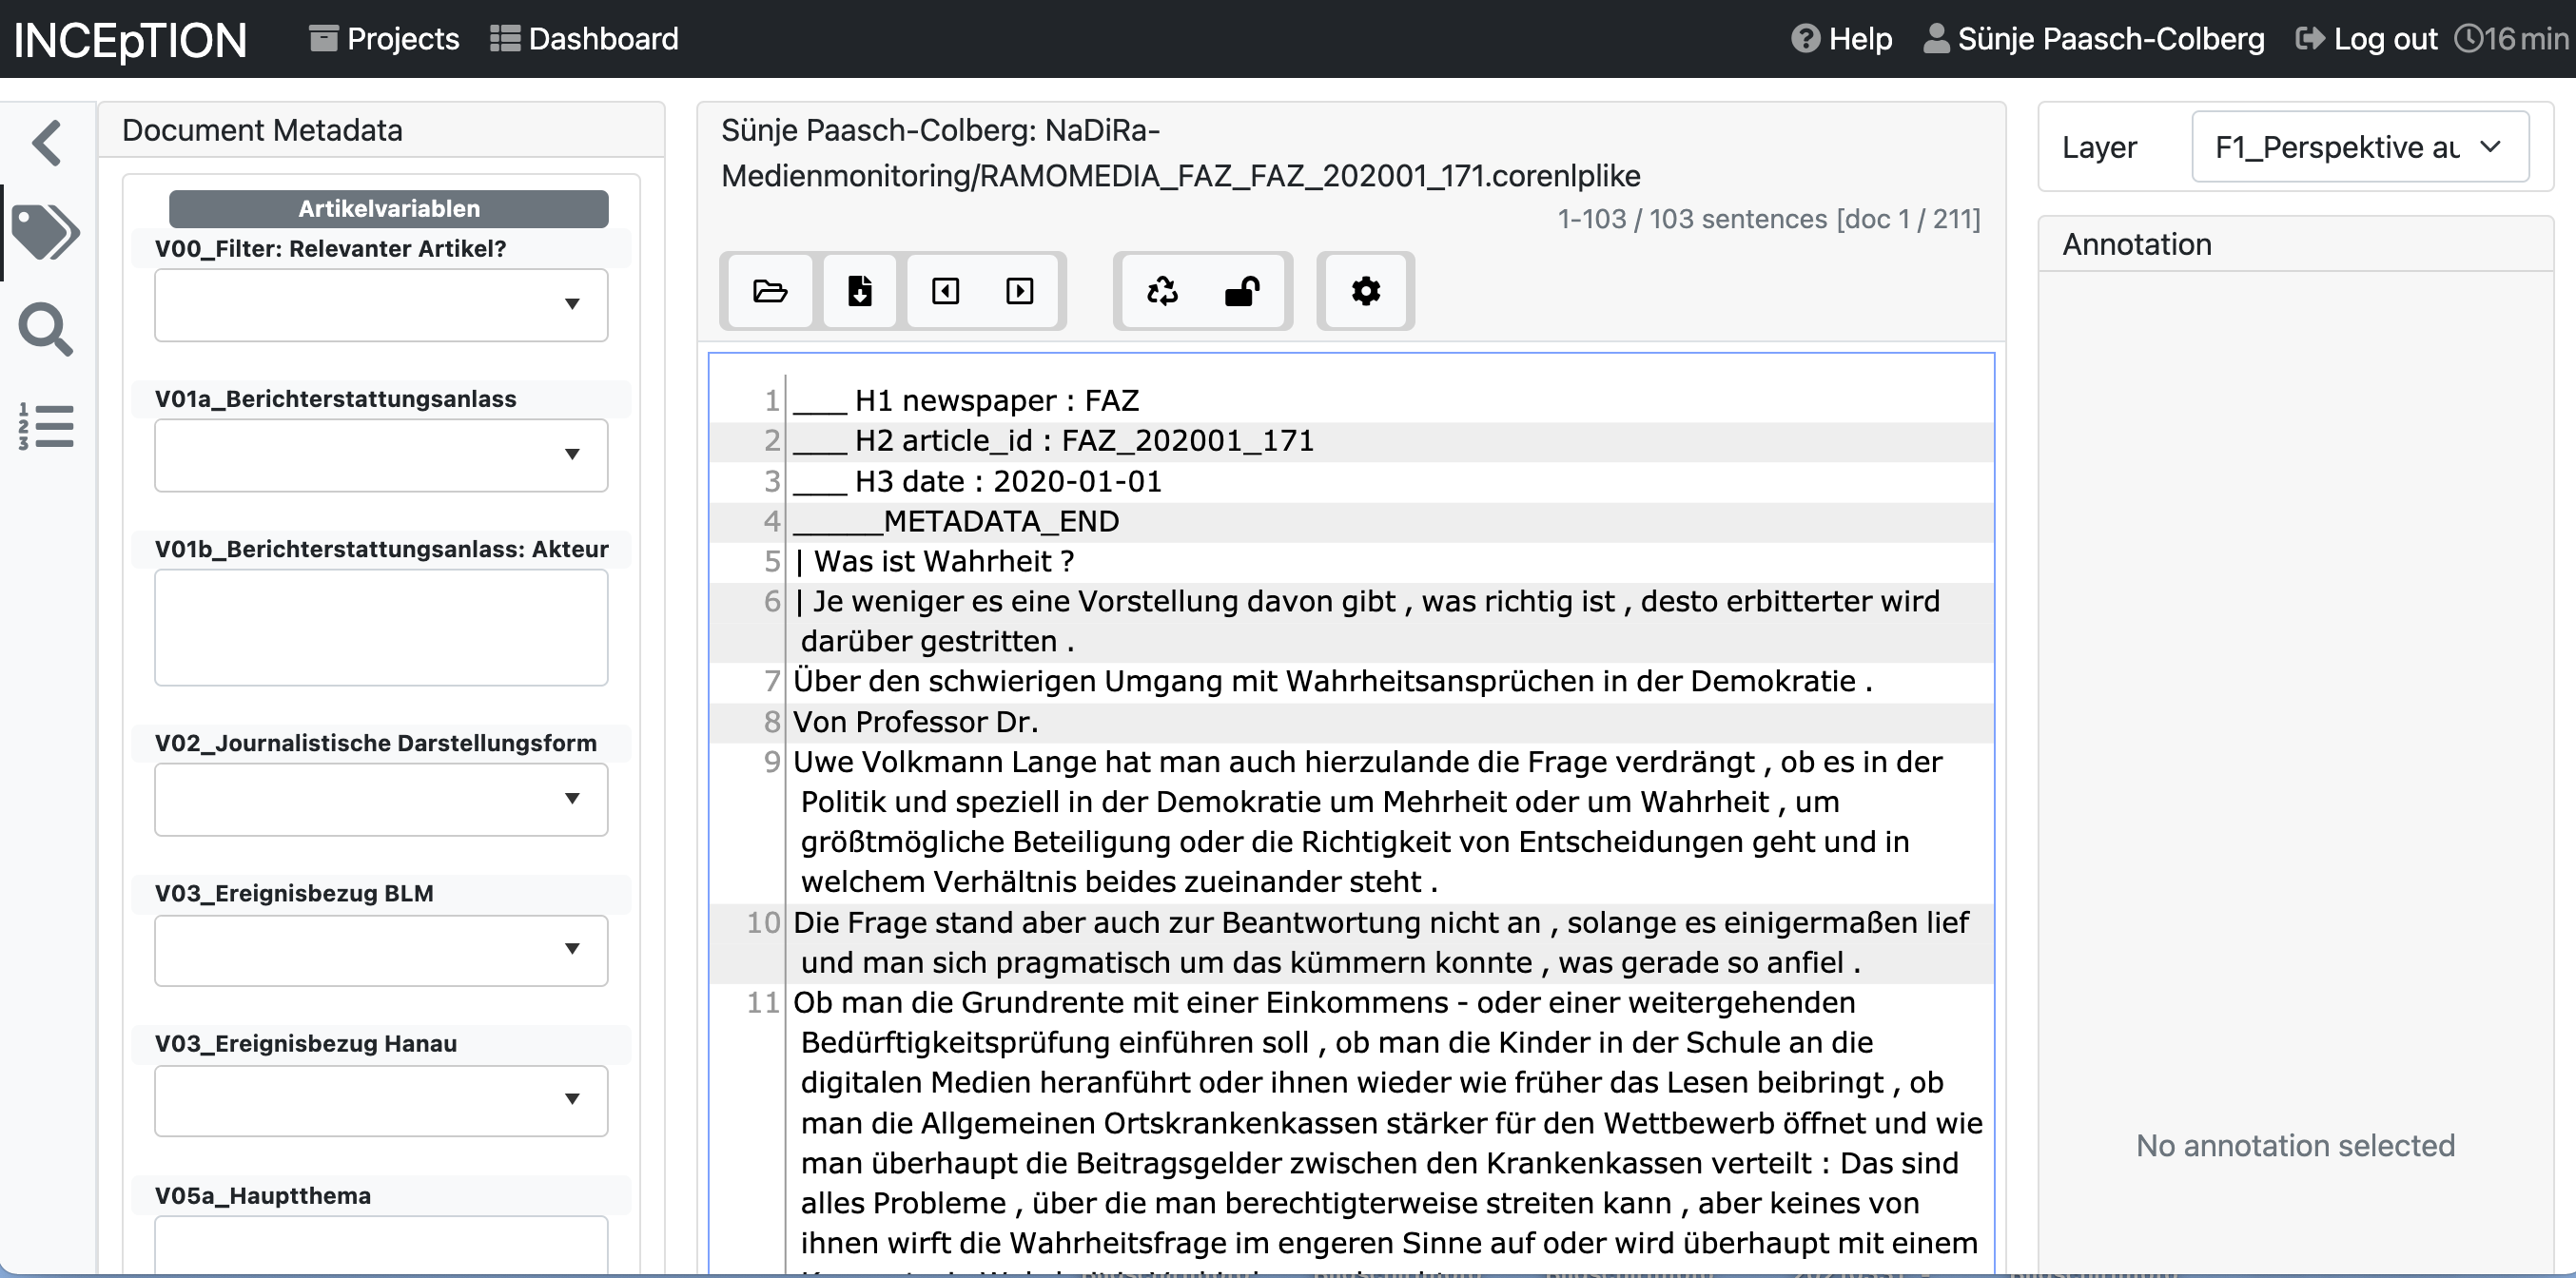Click the Log out link
This screenshot has width=2576, height=1278.
click(x=2367, y=39)
